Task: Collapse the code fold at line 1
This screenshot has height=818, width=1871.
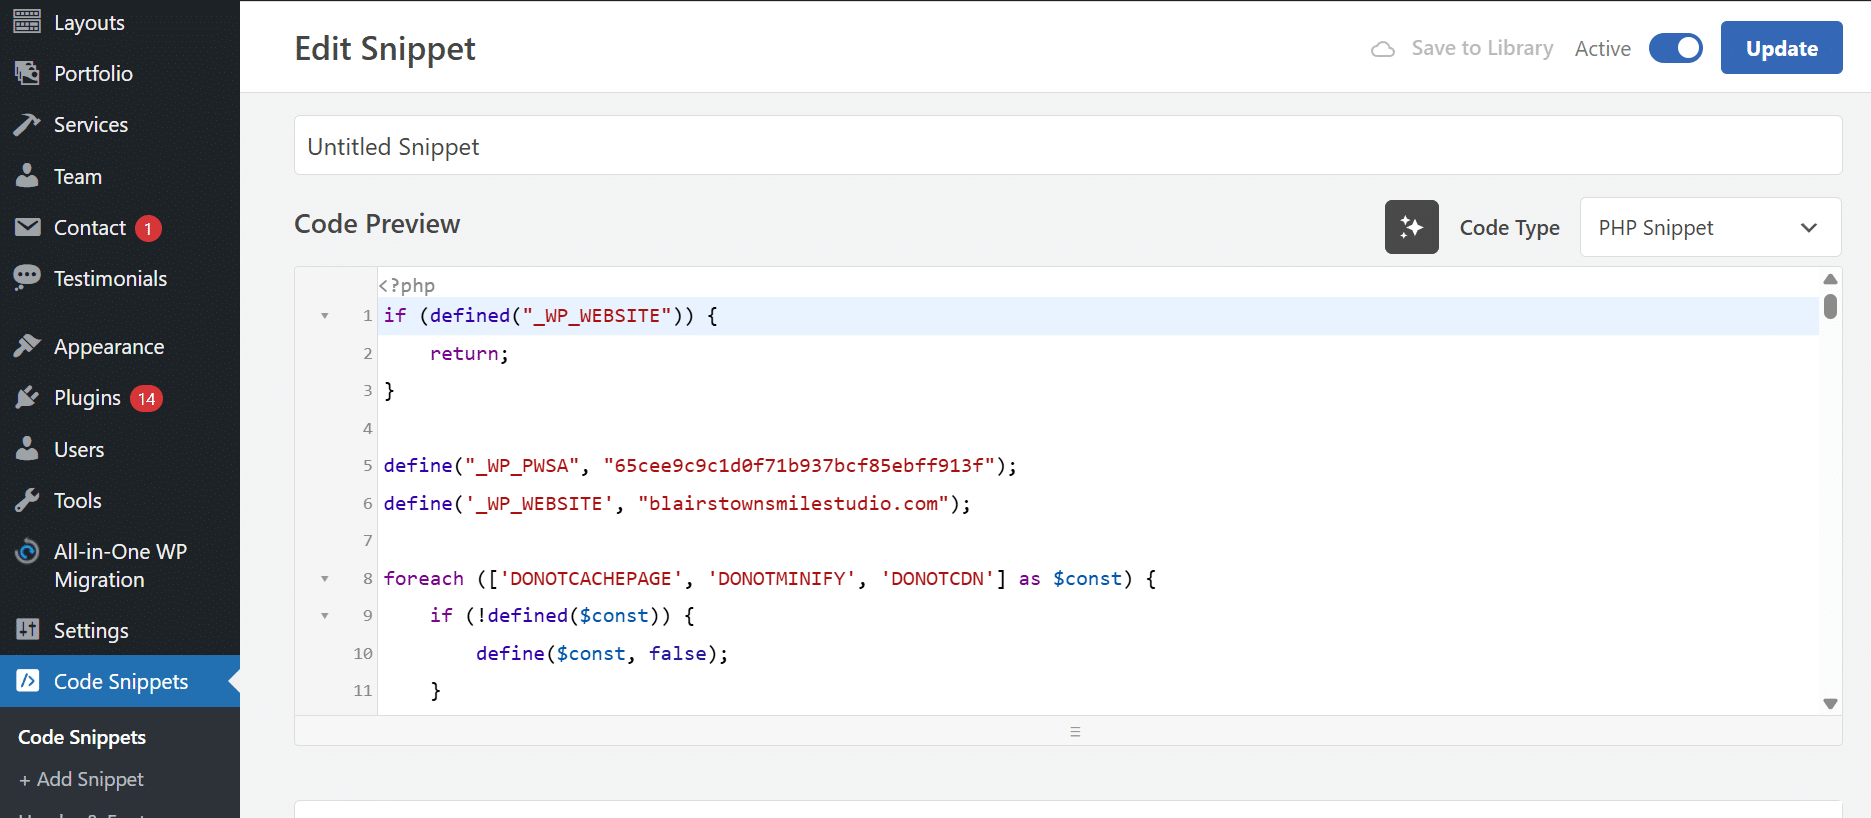Action: coord(325,316)
